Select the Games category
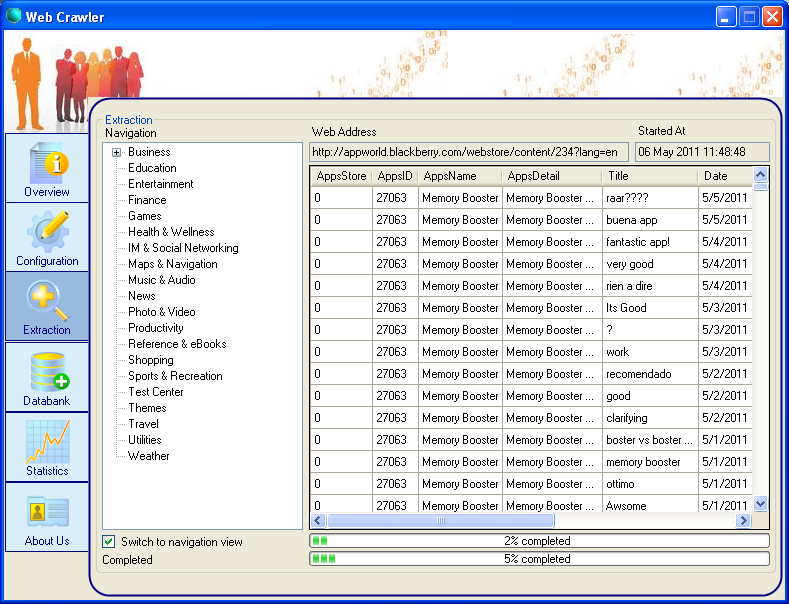This screenshot has height=604, width=789. click(144, 216)
